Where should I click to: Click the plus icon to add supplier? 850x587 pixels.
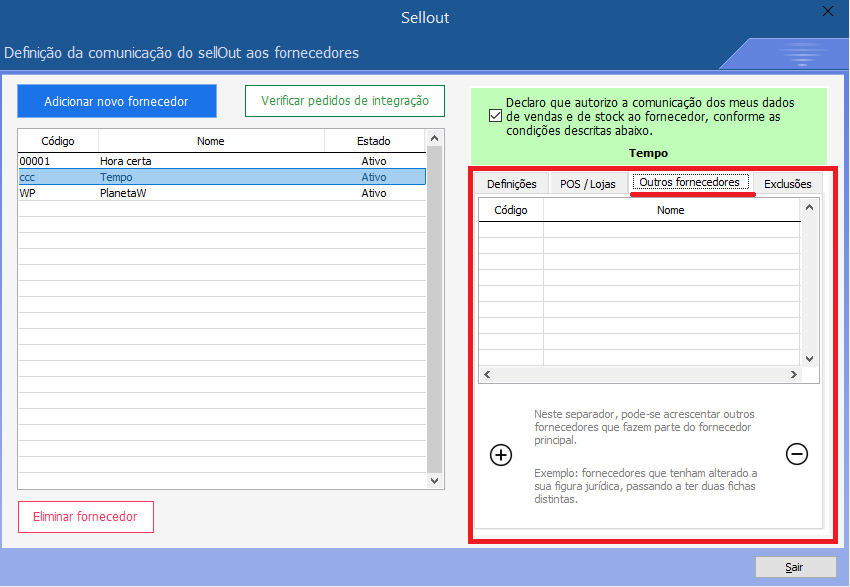click(501, 455)
